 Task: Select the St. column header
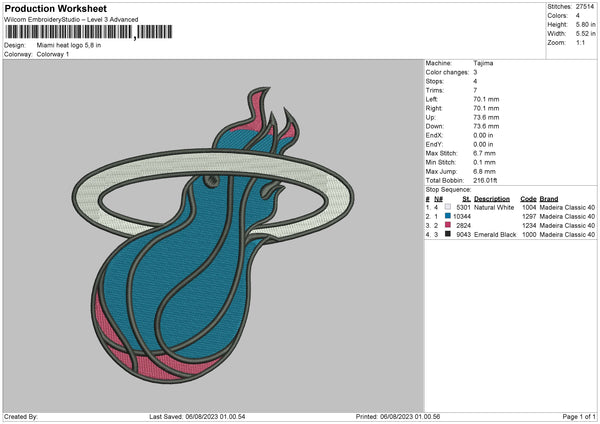click(x=466, y=199)
